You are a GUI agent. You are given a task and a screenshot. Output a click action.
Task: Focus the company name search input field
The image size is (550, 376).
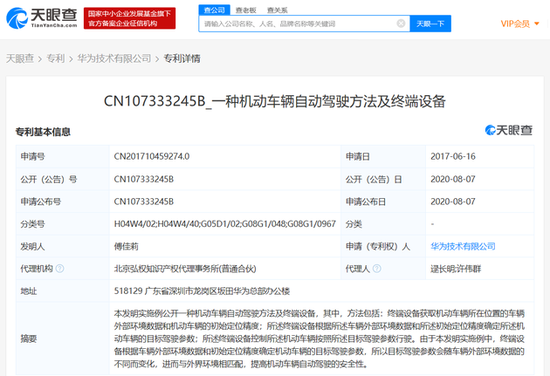coord(298,24)
